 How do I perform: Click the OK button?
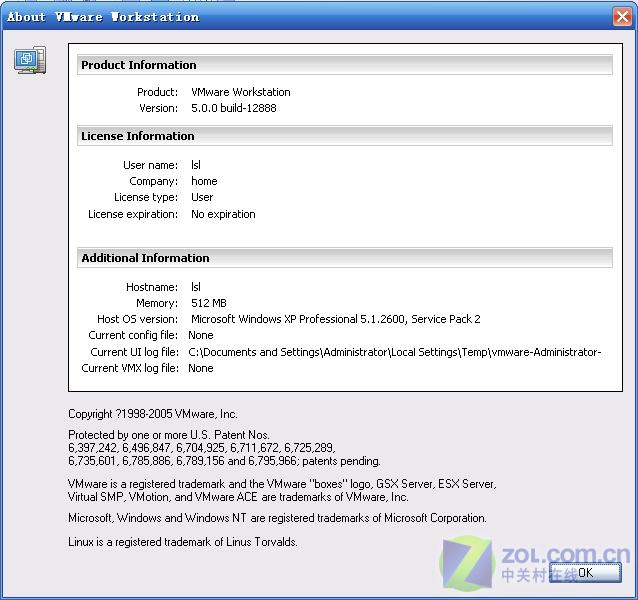click(x=585, y=573)
